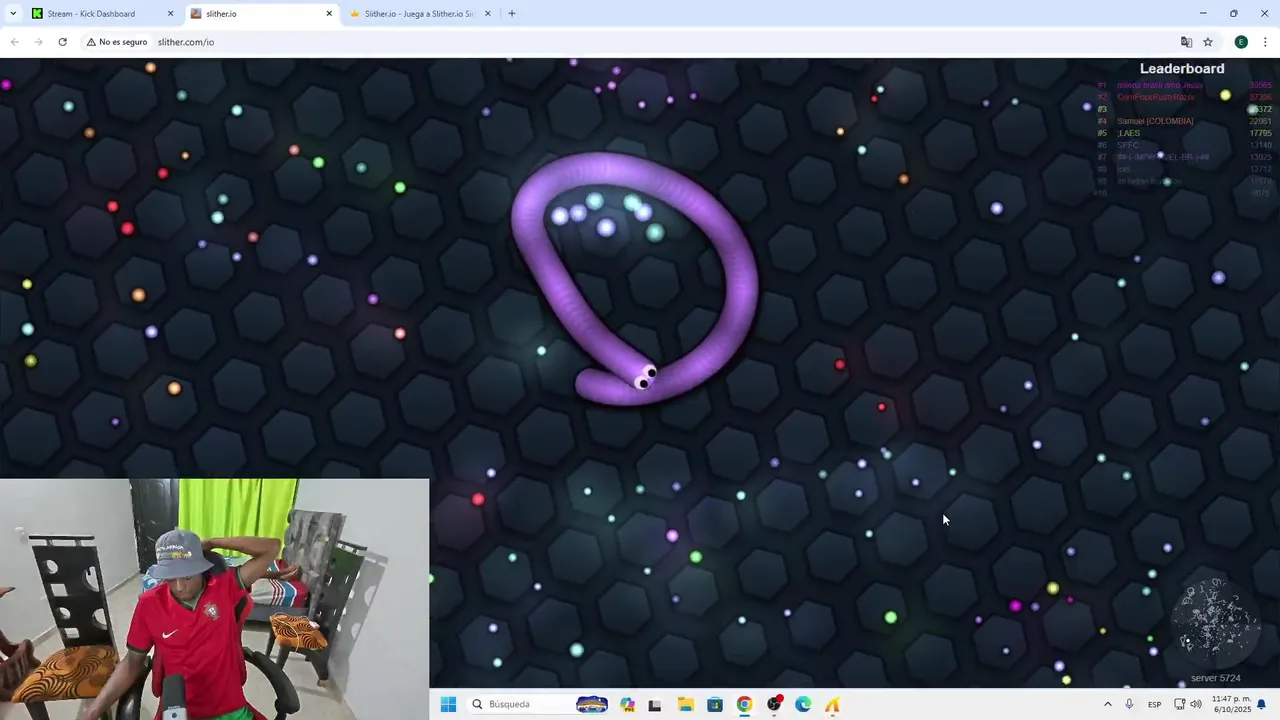Open network settings from tray icon

(x=1181, y=704)
